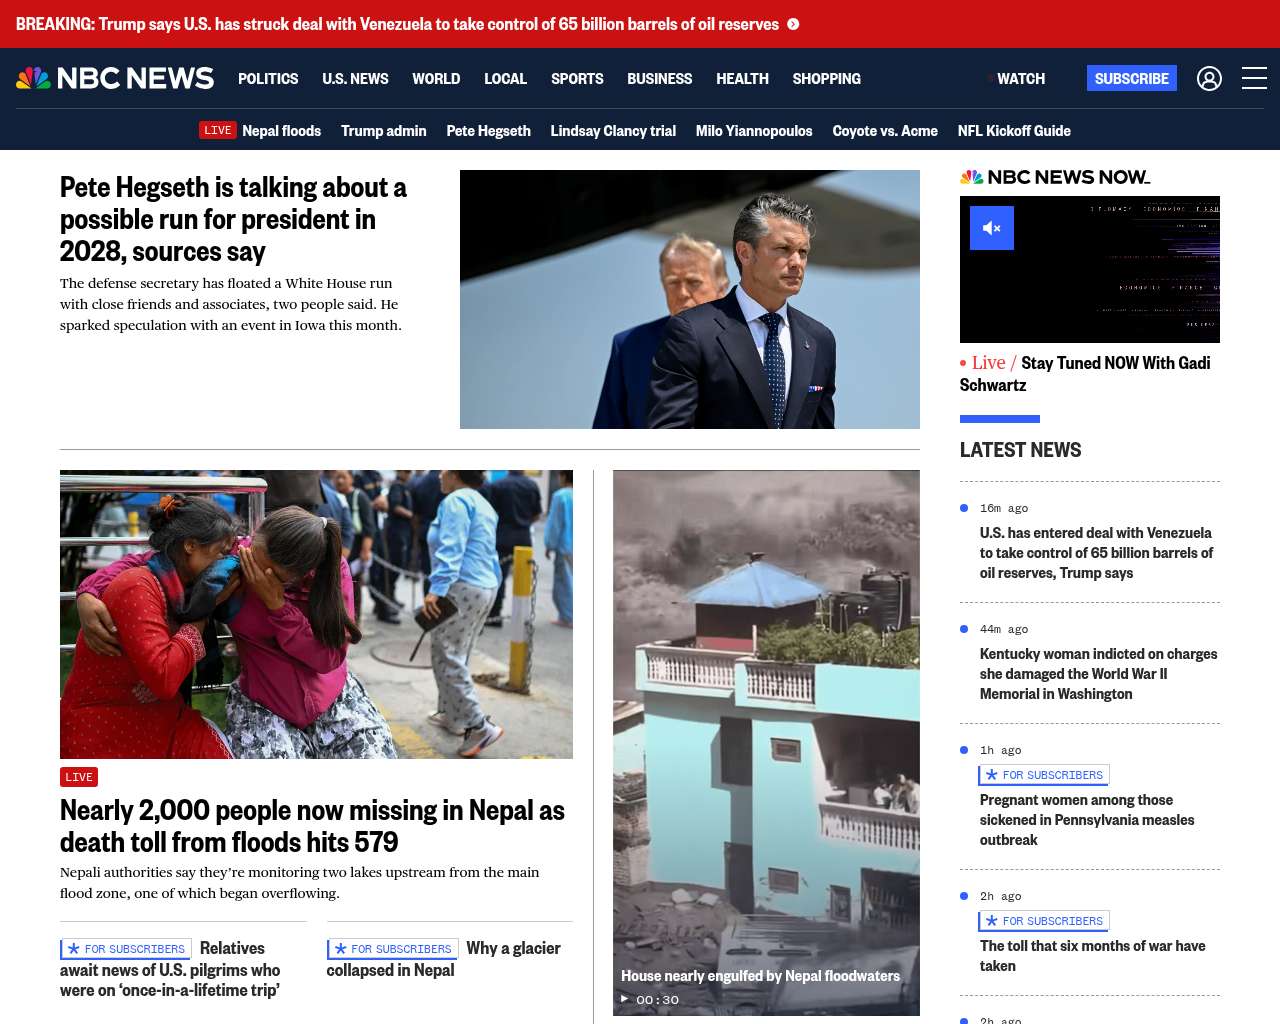Open the World section

click(x=436, y=78)
